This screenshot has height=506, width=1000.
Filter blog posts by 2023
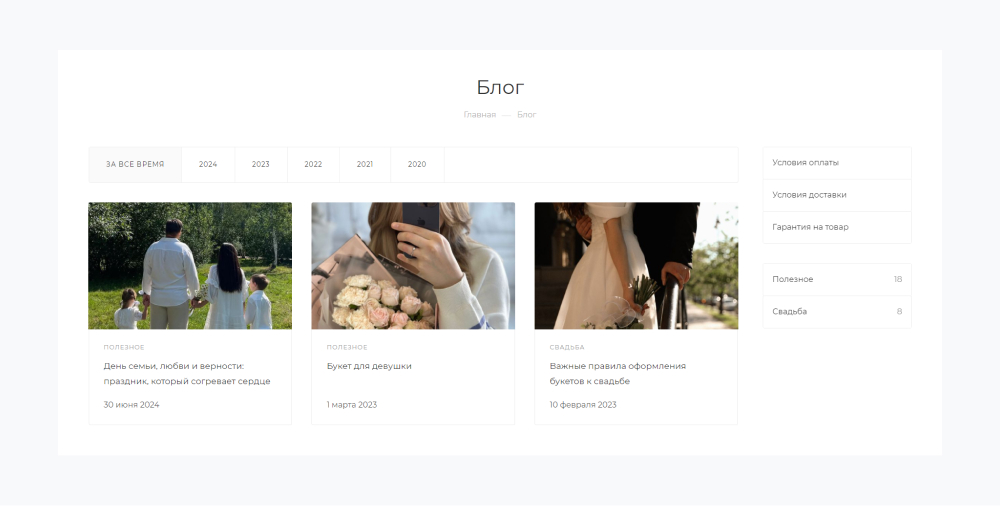point(261,164)
